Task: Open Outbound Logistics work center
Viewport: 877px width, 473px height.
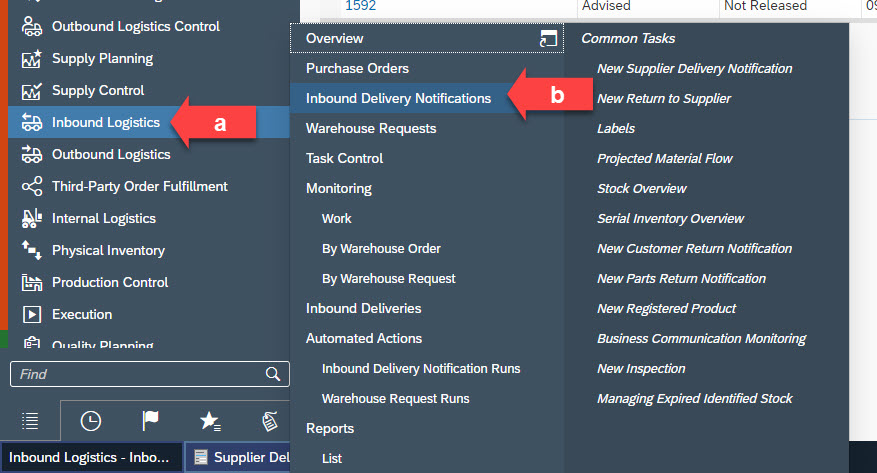Action: coord(111,154)
